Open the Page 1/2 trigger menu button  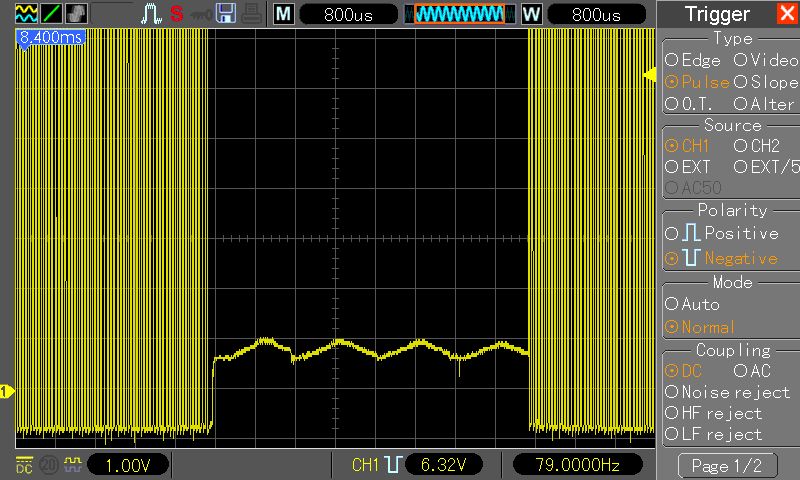(x=728, y=466)
